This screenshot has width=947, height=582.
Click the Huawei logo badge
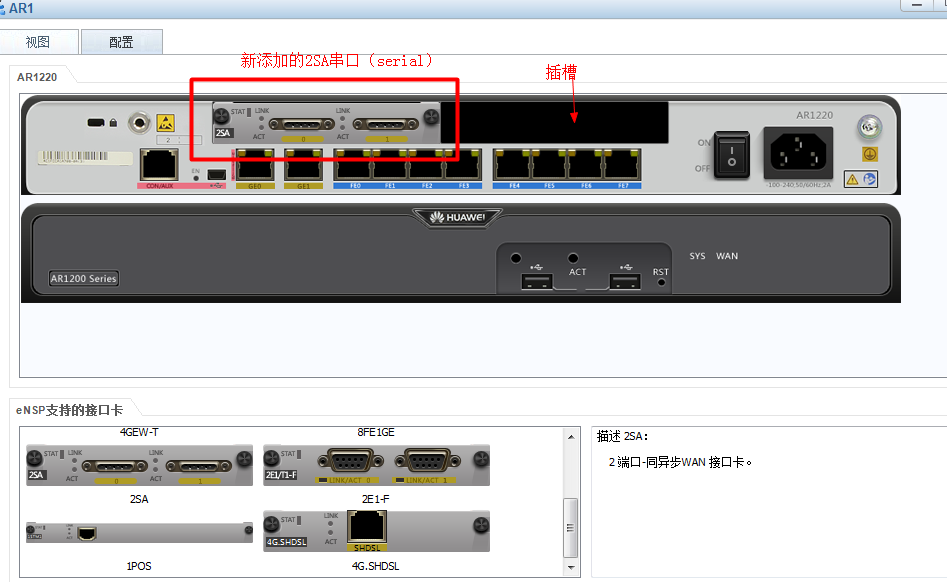(x=457, y=217)
